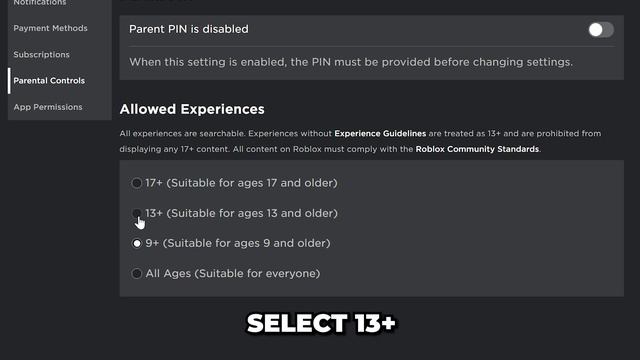The image size is (640, 360).
Task: Click the 'Parent PIN is disabled' label
Action: pyautogui.click(x=189, y=29)
